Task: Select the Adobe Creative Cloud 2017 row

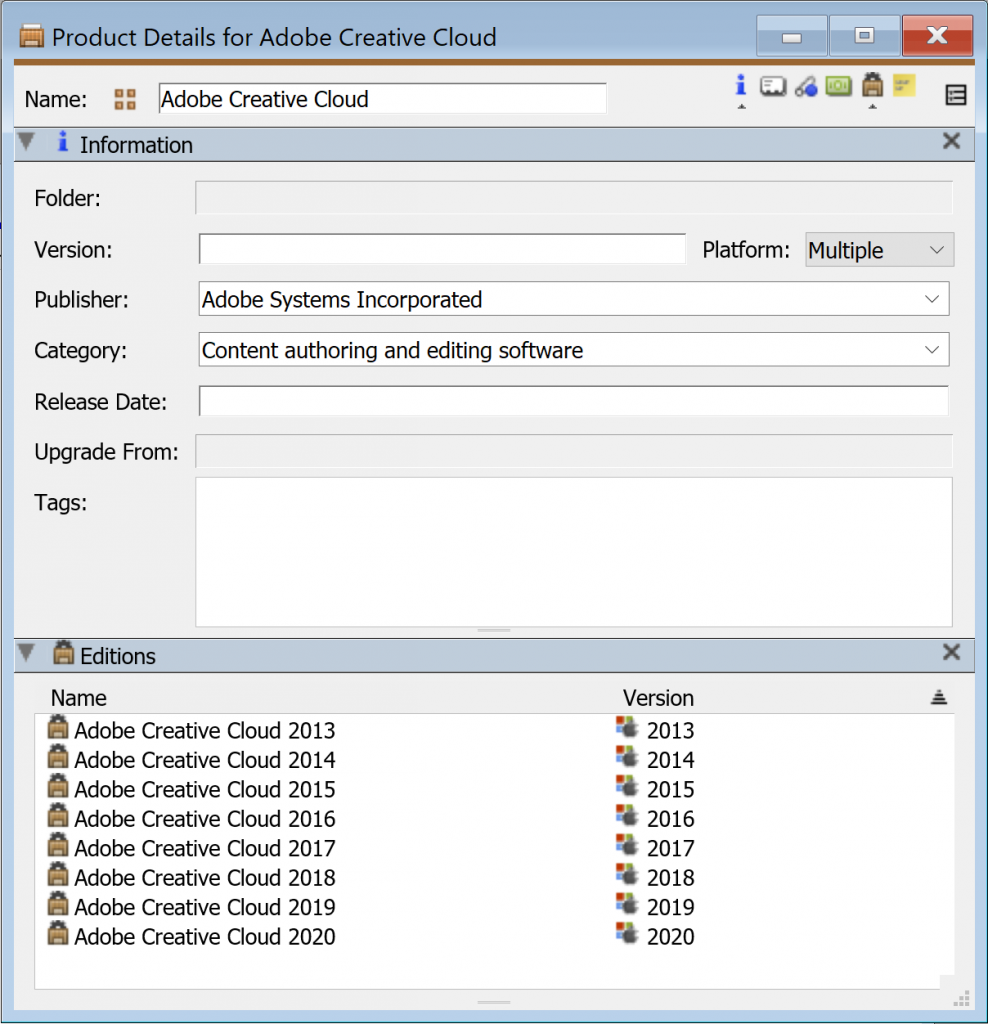Action: coord(494,847)
